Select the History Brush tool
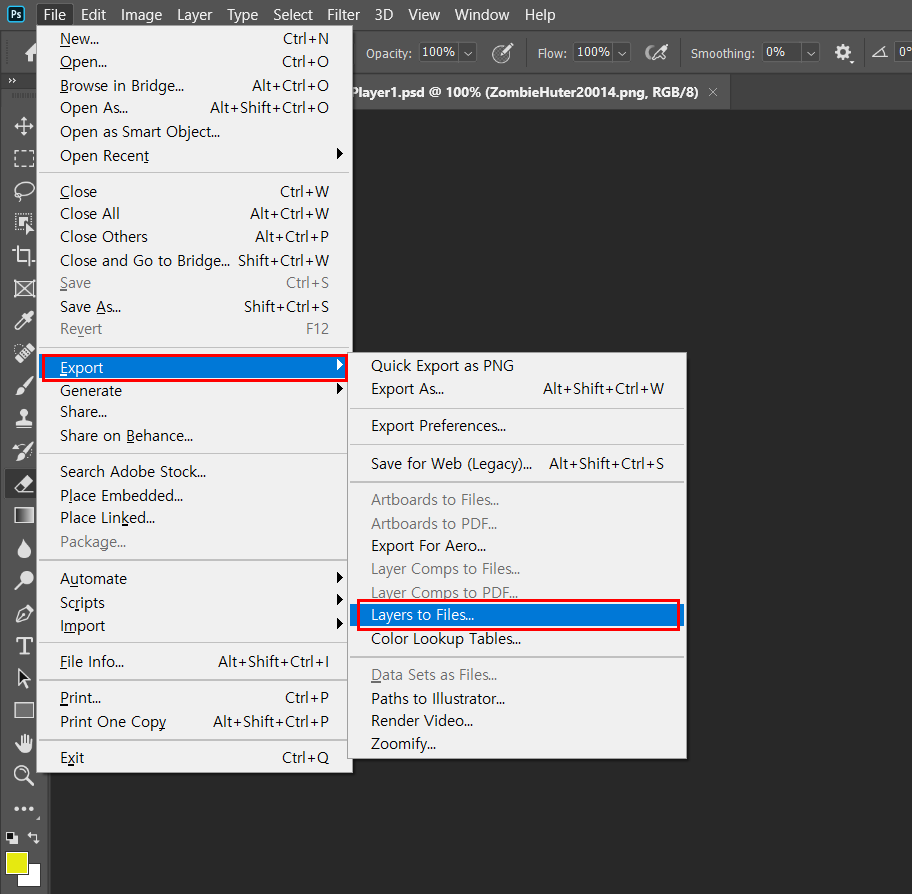912x894 pixels. (x=23, y=451)
